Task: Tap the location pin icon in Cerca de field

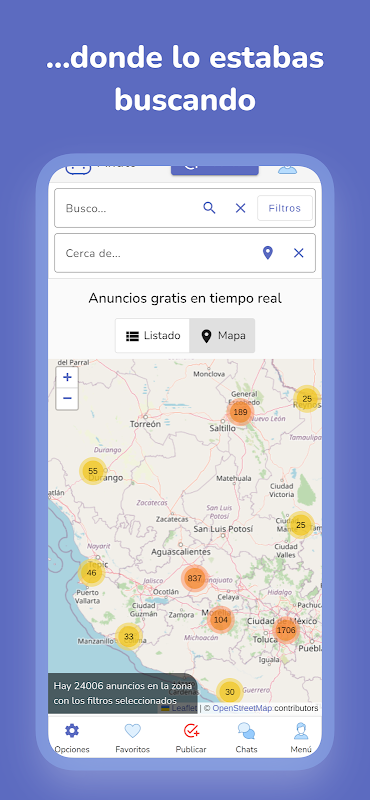Action: tap(268, 253)
